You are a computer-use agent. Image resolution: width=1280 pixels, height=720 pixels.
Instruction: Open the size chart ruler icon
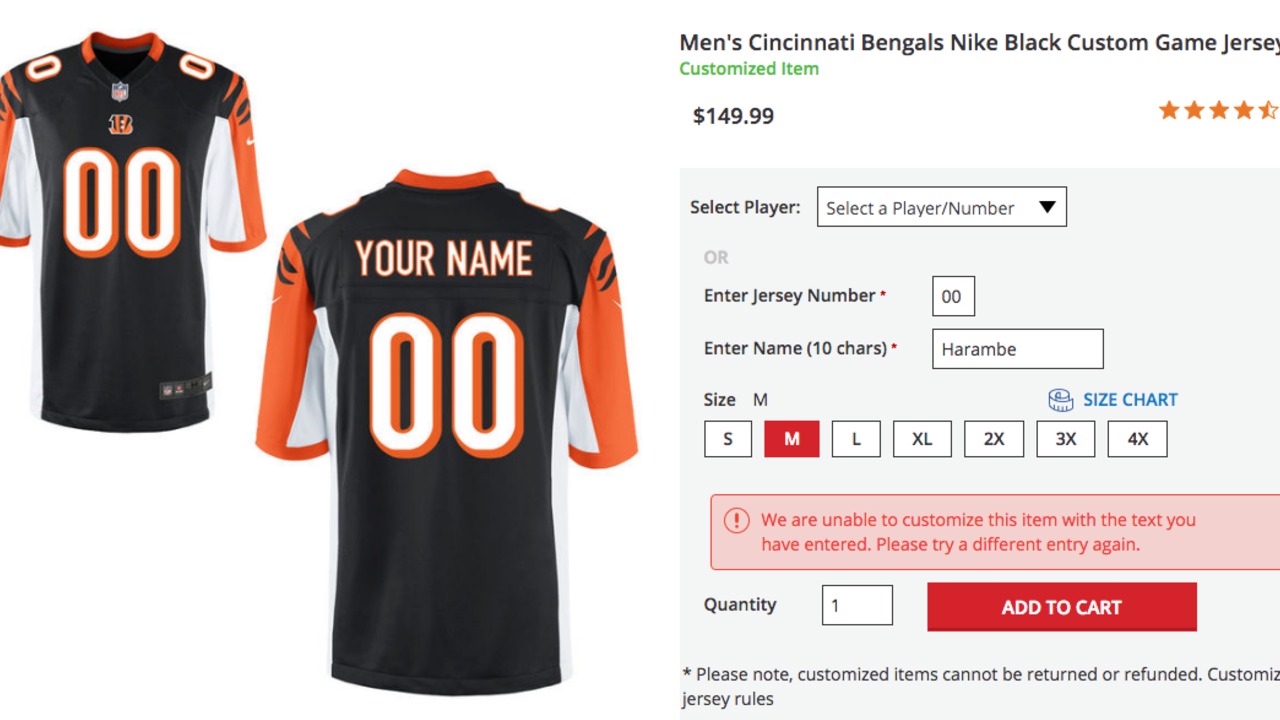(1060, 400)
